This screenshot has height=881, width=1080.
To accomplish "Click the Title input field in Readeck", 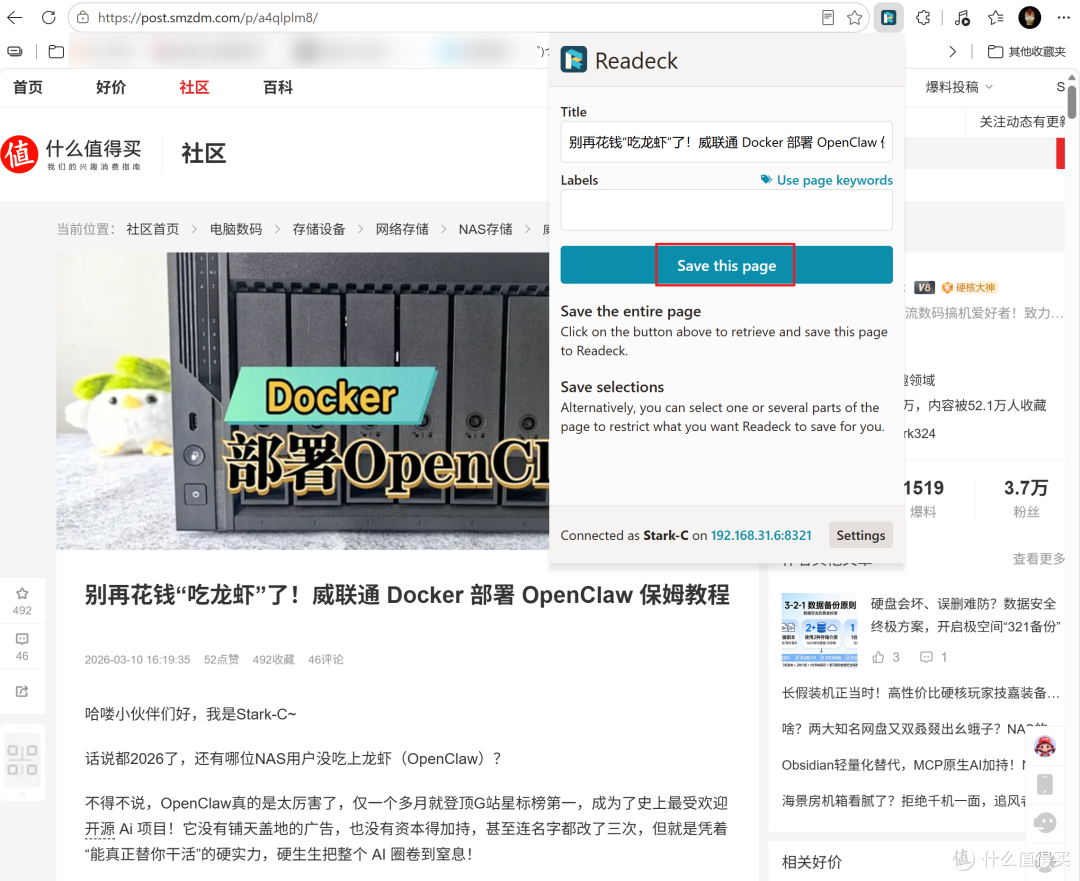I will coord(726,142).
